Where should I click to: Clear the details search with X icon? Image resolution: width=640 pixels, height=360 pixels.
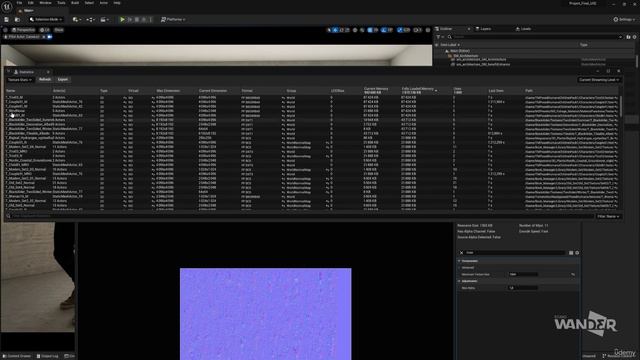462,253
